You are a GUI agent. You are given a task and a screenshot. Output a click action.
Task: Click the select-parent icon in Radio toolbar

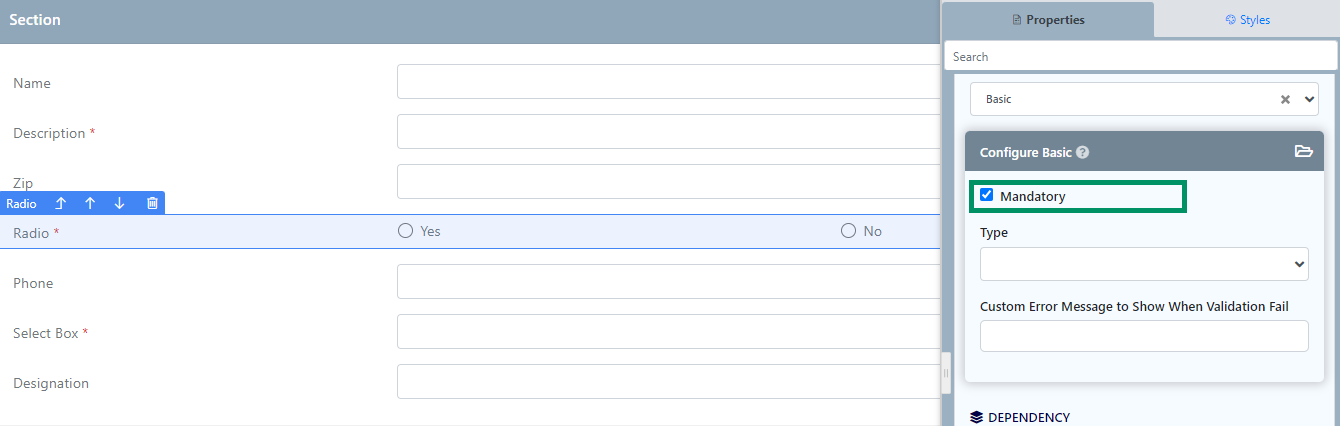click(60, 203)
